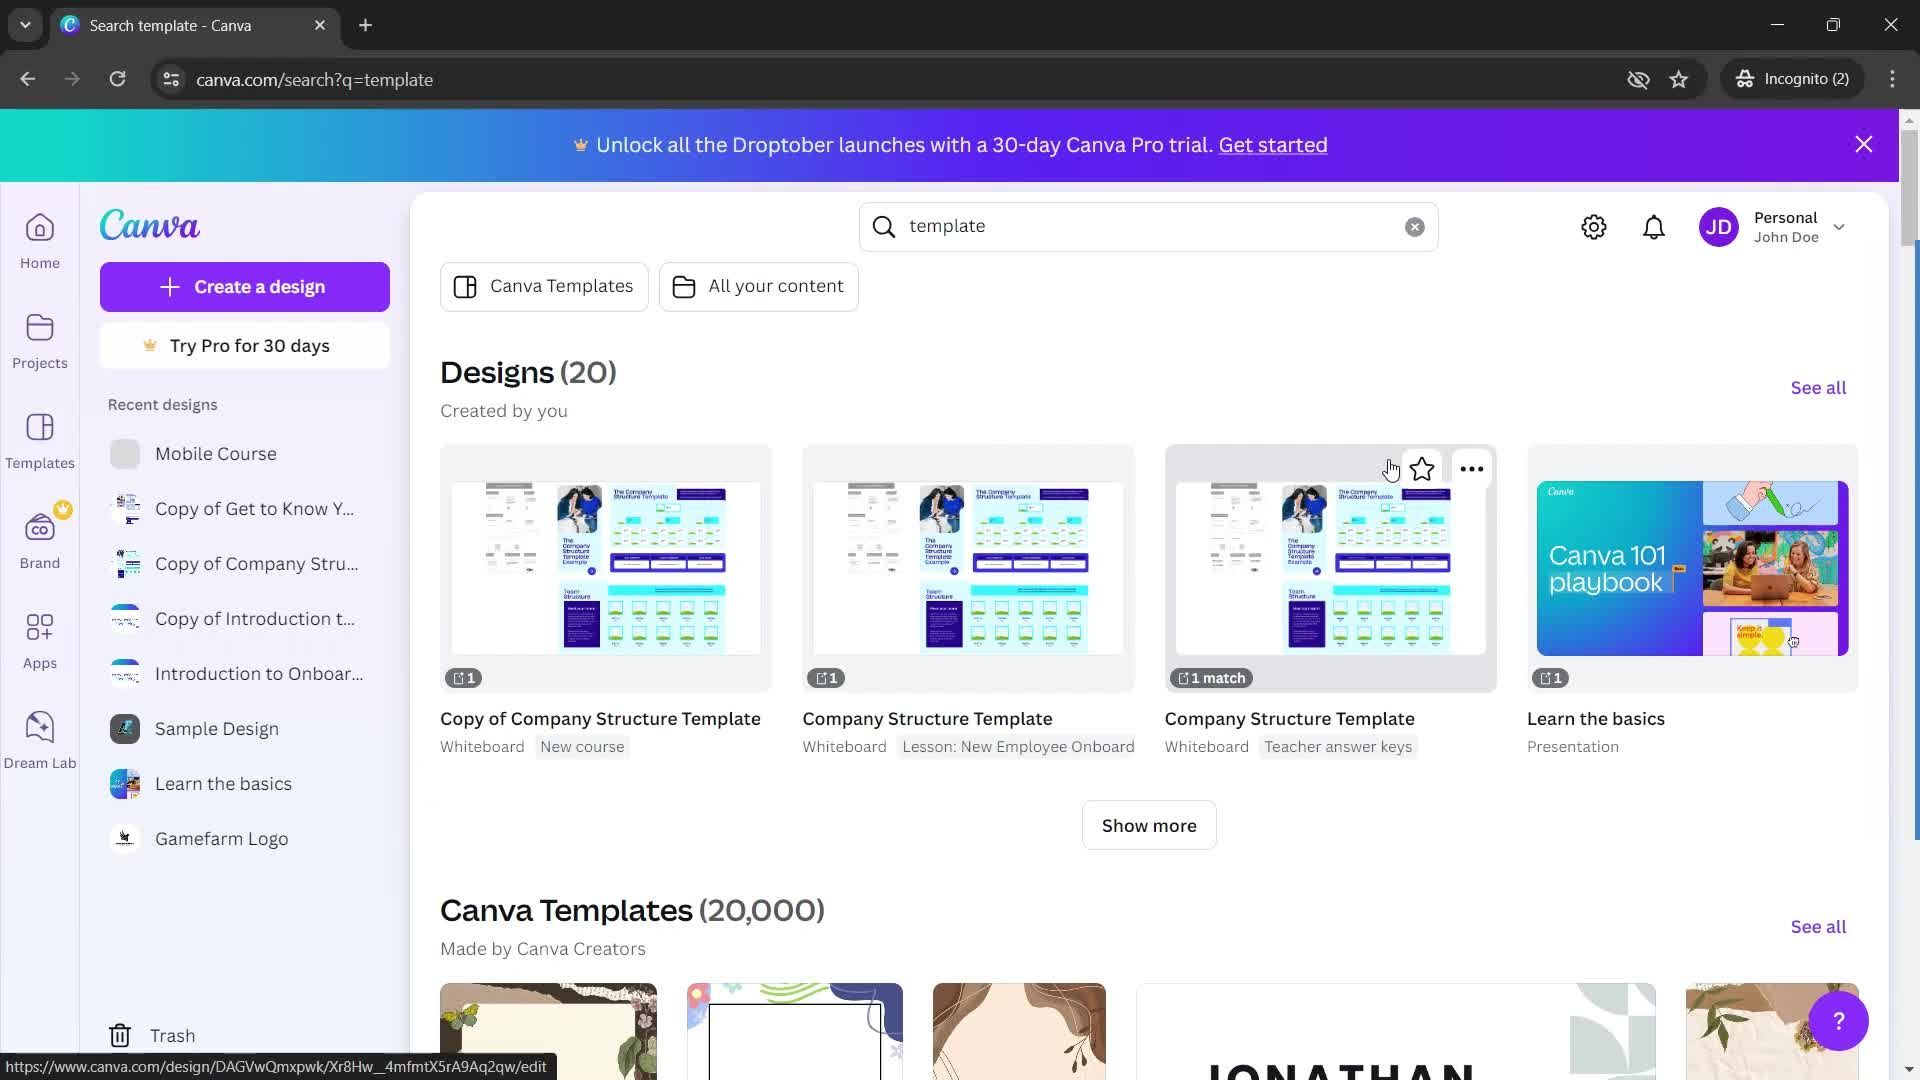Open Company Structure Template with Lesson tag

point(968,568)
